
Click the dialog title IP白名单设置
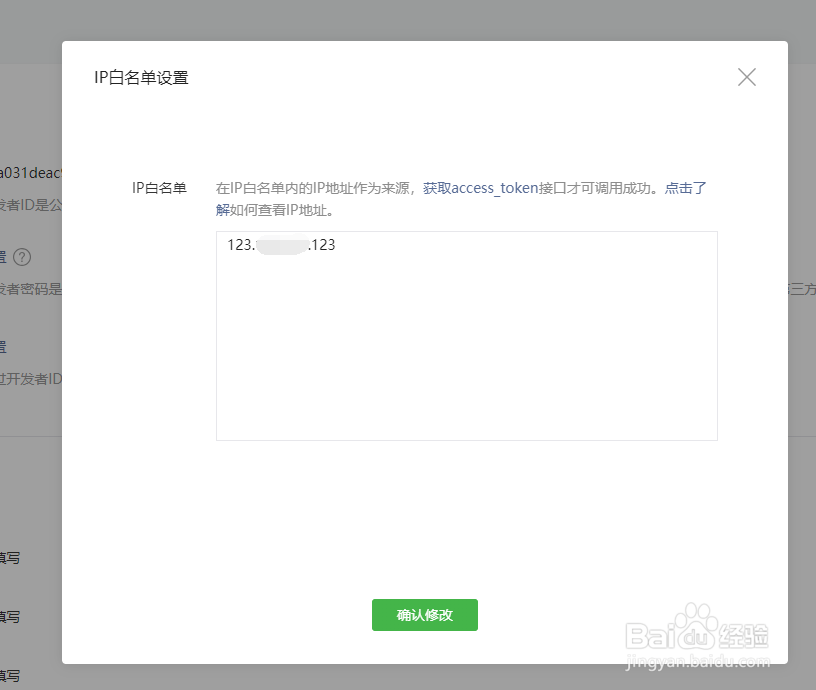point(141,76)
